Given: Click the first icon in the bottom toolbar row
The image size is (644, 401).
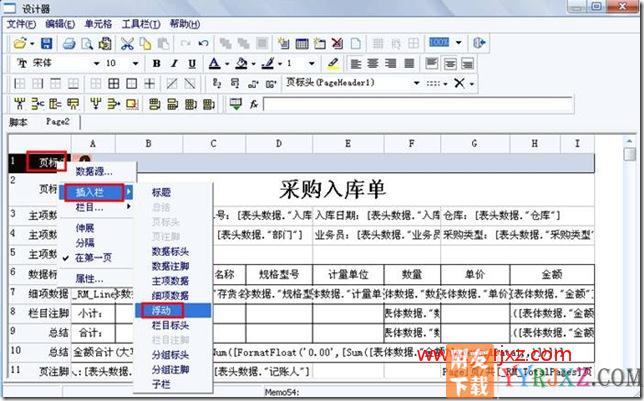Looking at the screenshot, I should tap(19, 104).
